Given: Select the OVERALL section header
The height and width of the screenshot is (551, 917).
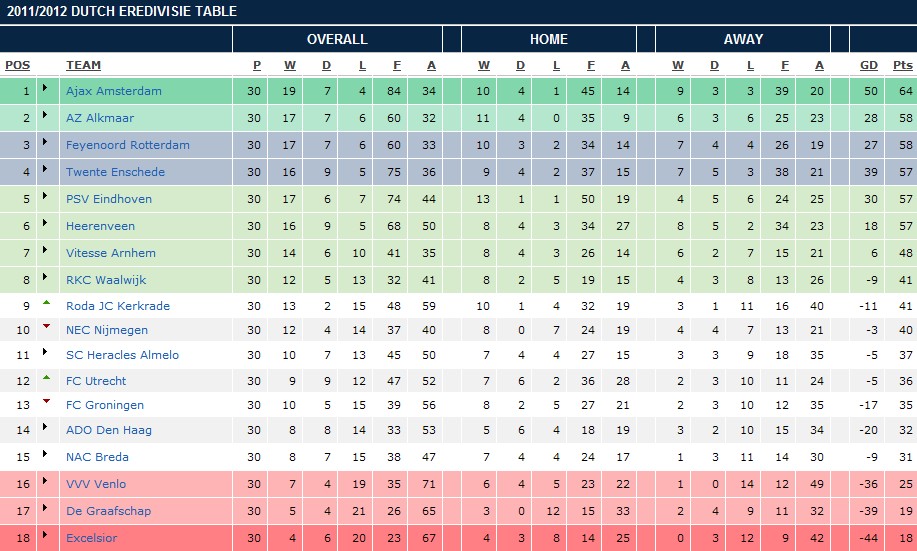Looking at the screenshot, I should point(336,40).
